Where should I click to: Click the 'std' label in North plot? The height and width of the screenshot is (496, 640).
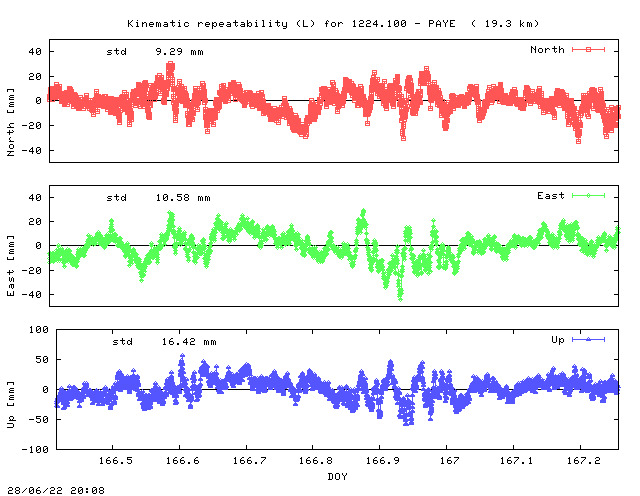(117, 52)
